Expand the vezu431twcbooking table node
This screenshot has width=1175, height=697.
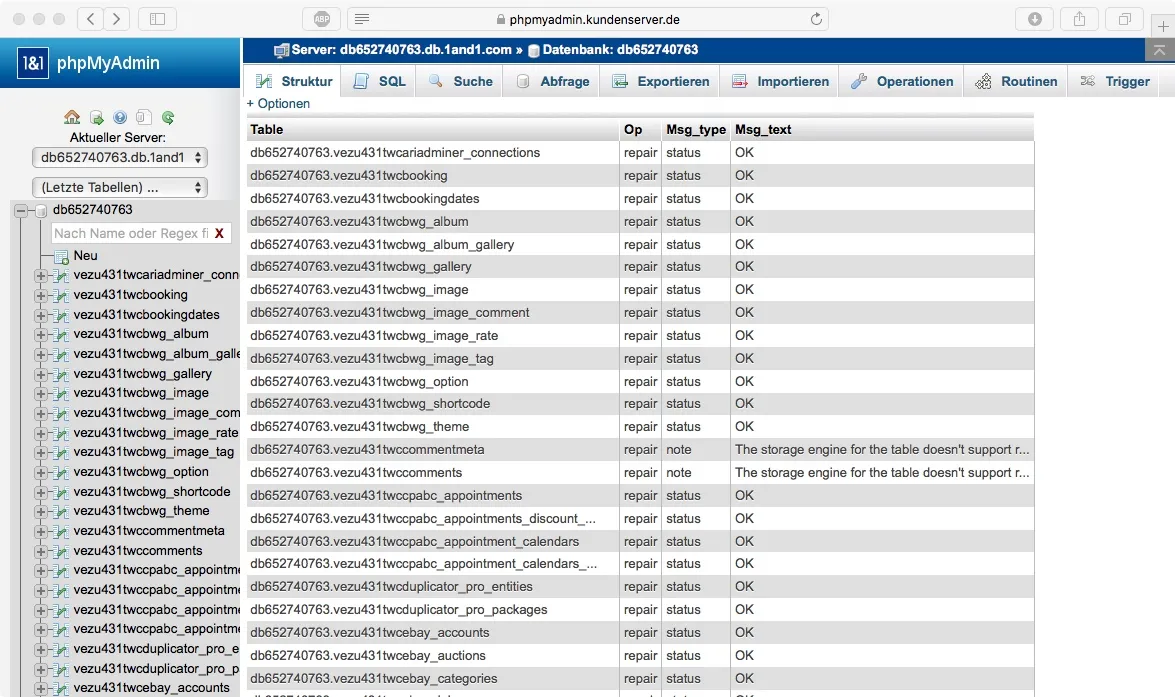click(40, 295)
